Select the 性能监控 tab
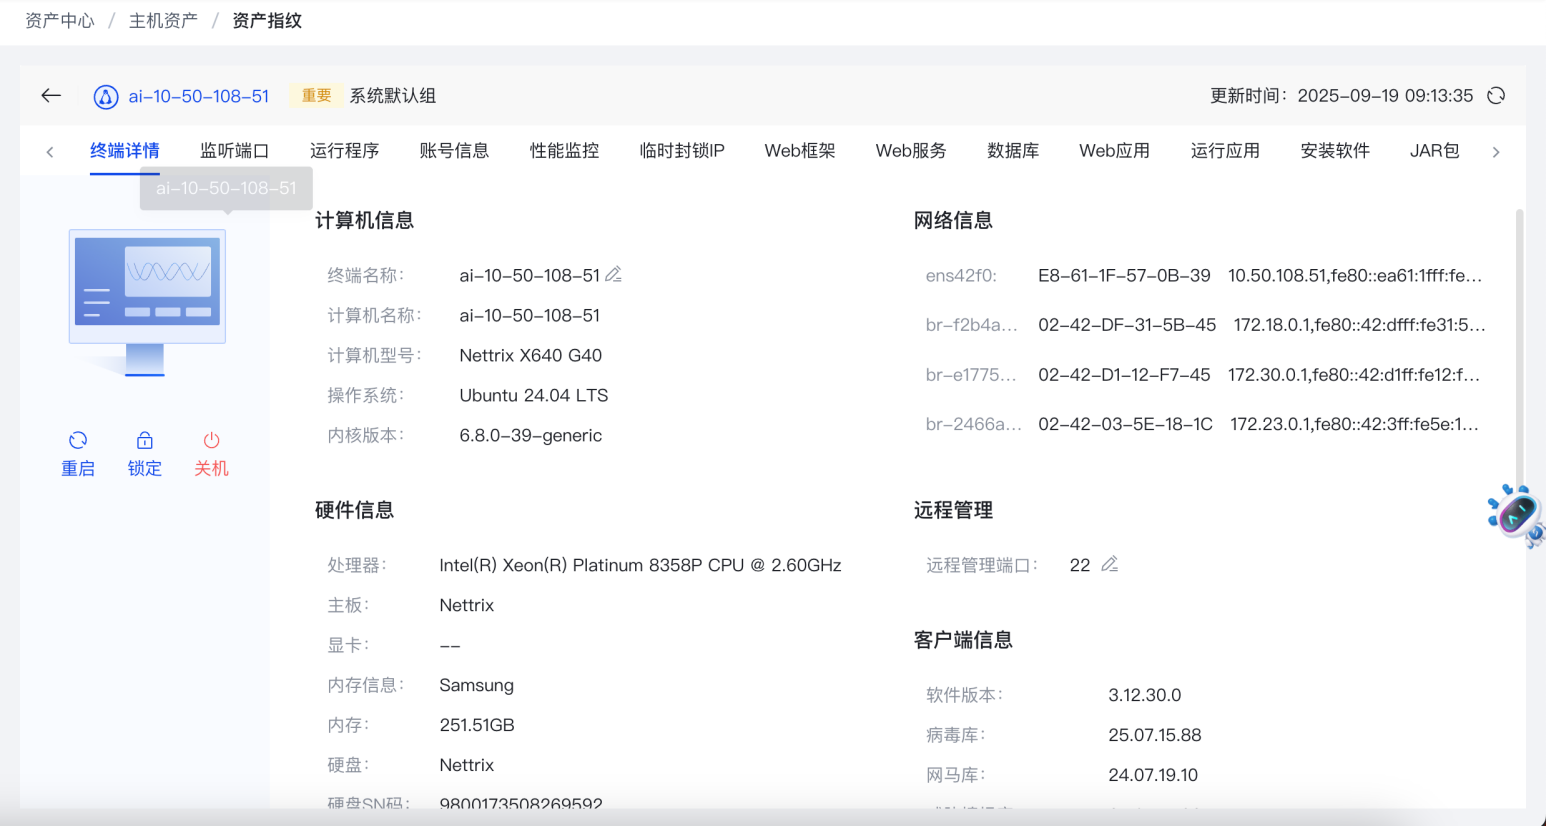Screen dimensions: 1546x826 point(564,151)
